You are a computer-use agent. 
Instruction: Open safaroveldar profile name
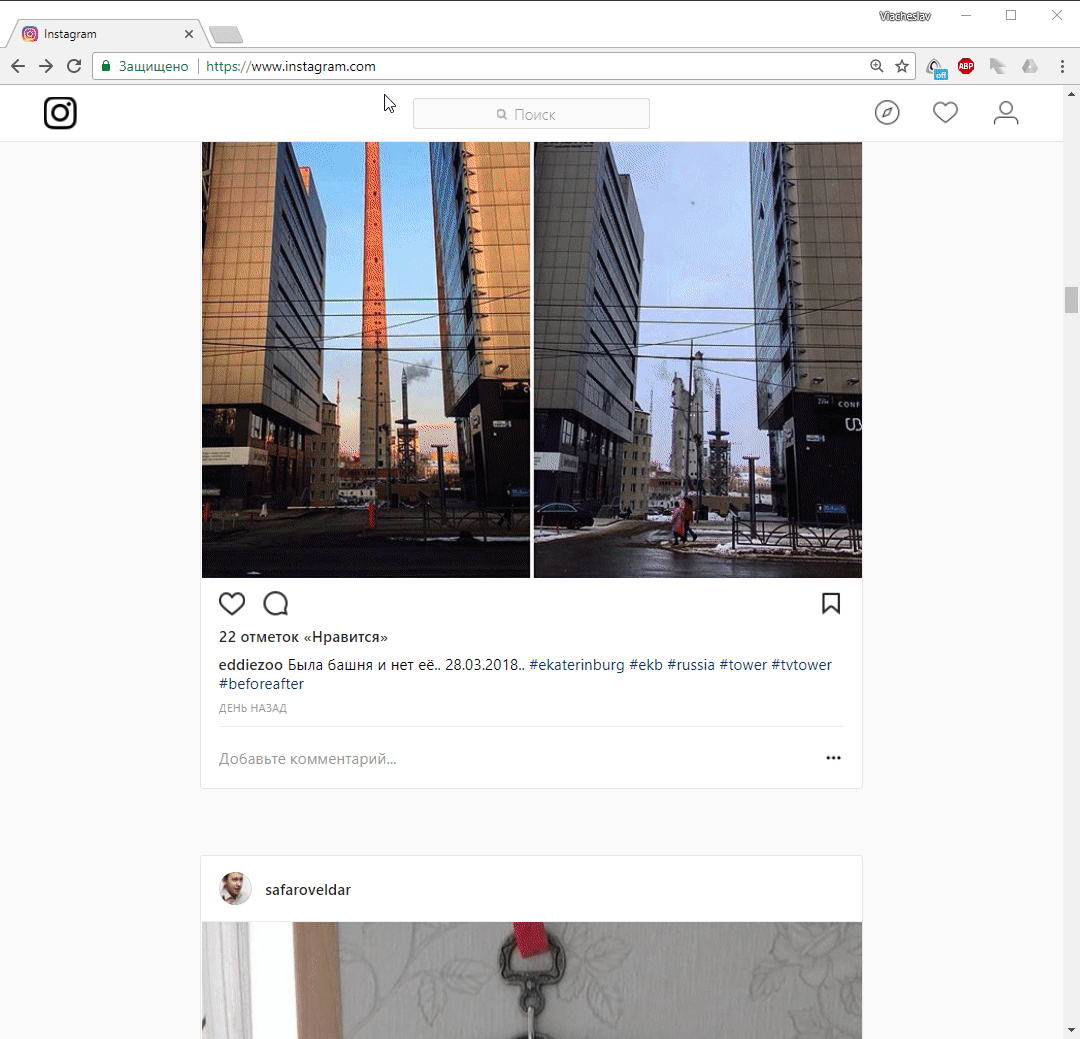[x=308, y=890]
